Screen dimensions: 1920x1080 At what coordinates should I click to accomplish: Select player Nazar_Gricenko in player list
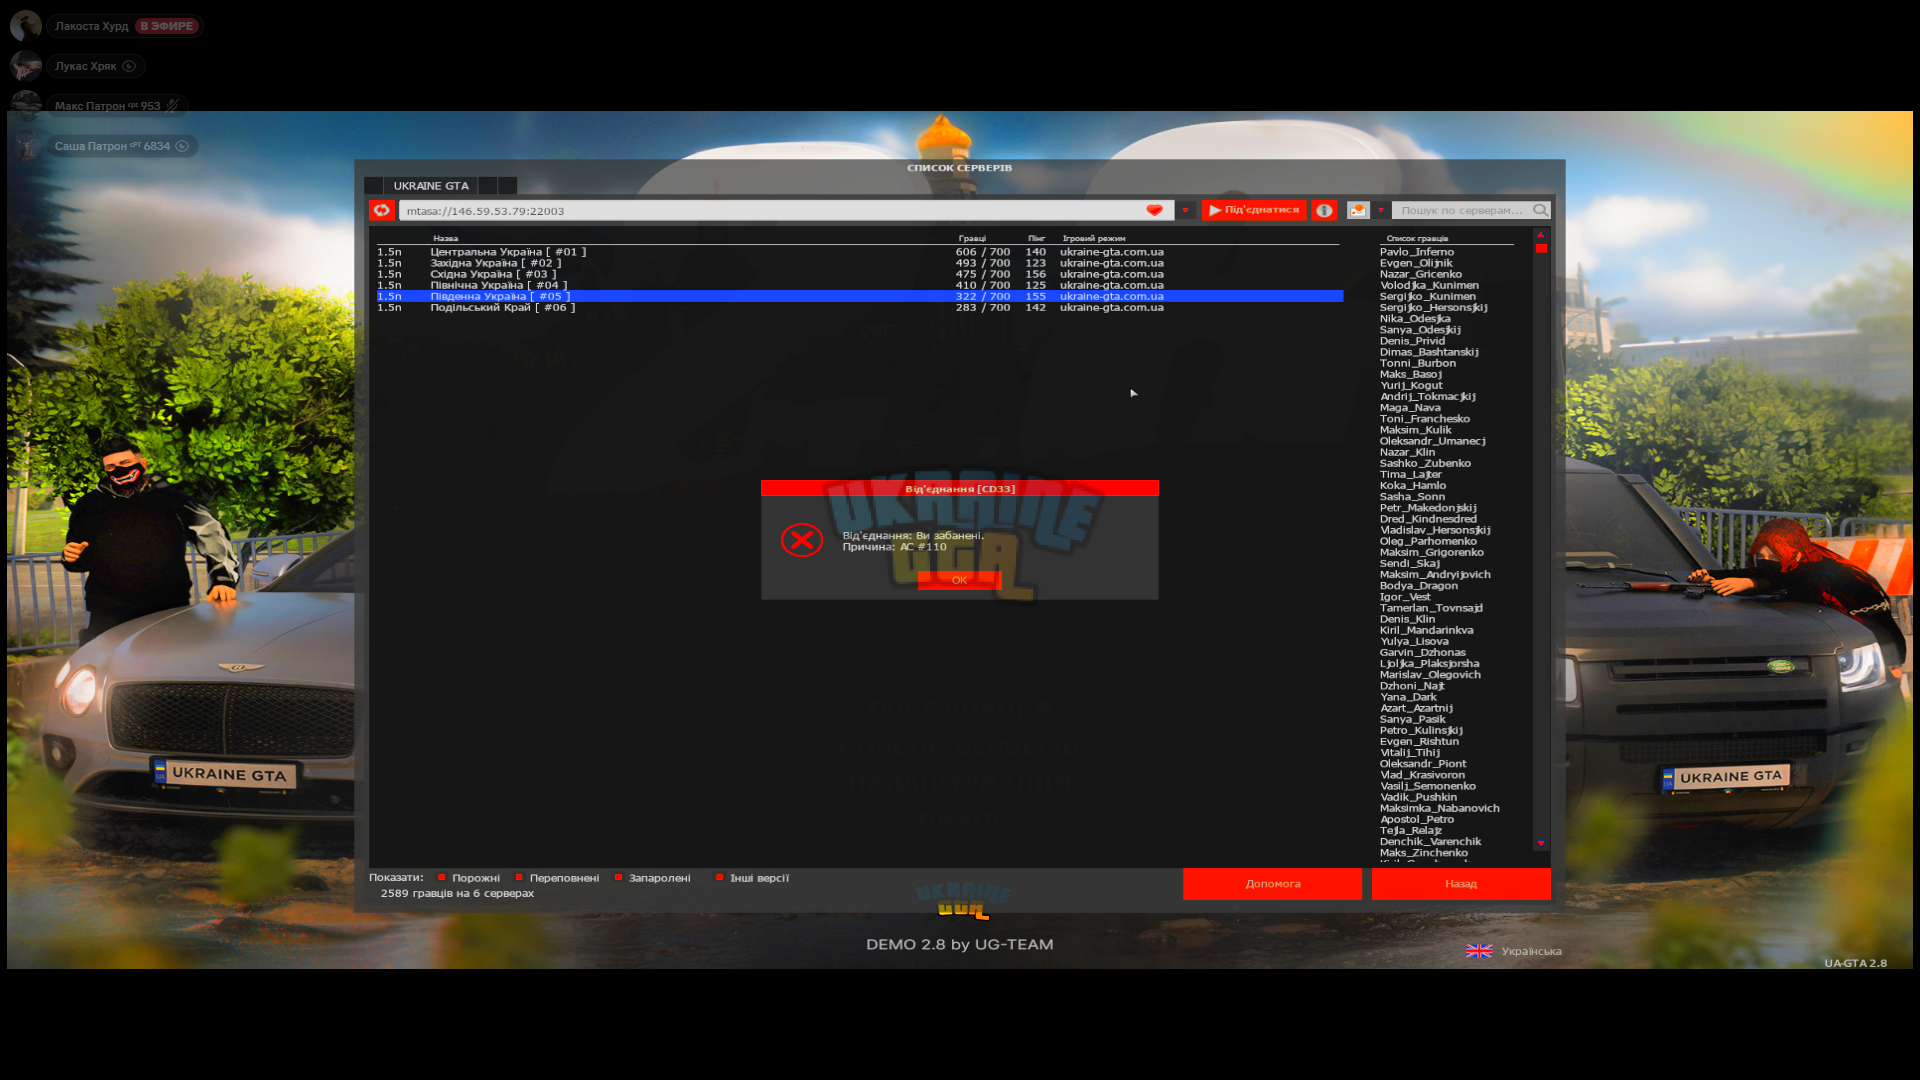click(1421, 274)
